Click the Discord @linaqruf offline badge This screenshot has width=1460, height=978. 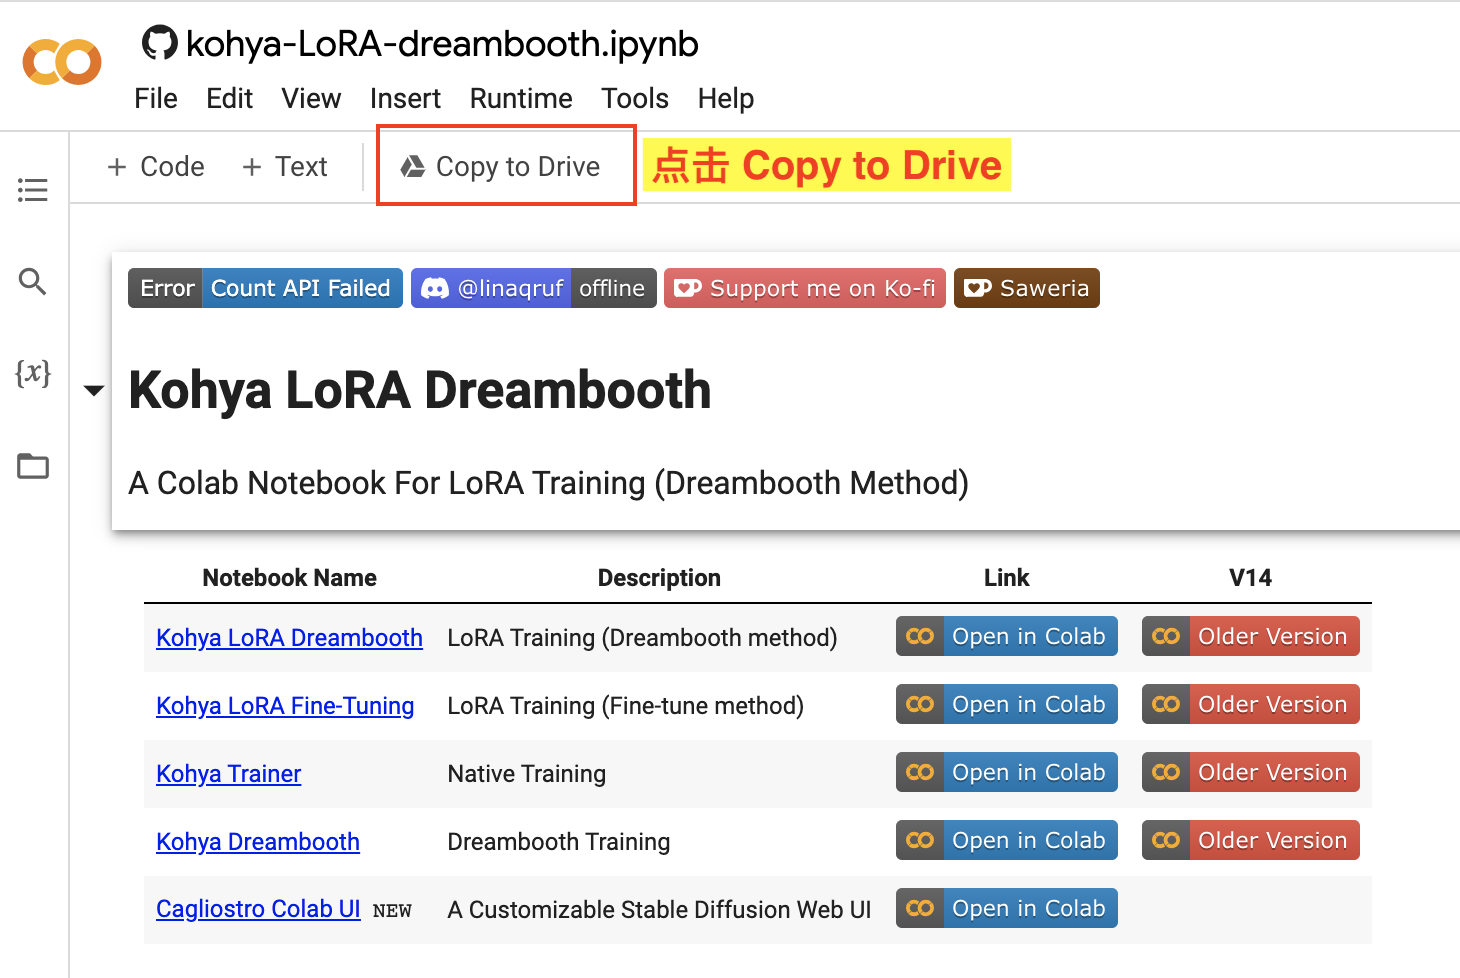[x=533, y=288]
